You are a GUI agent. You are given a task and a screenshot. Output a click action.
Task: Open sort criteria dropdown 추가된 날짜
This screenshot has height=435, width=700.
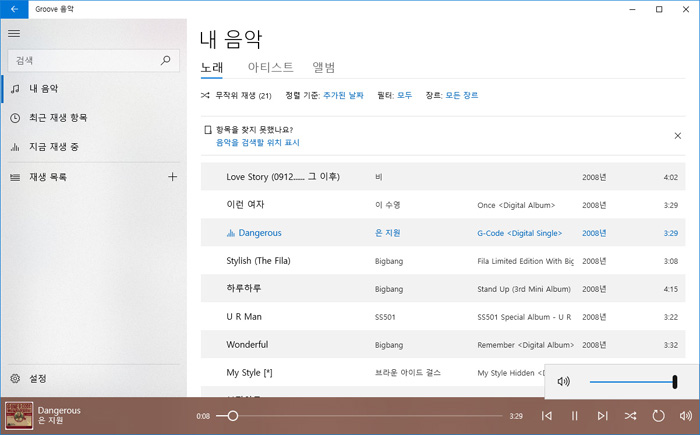[x=343, y=96]
